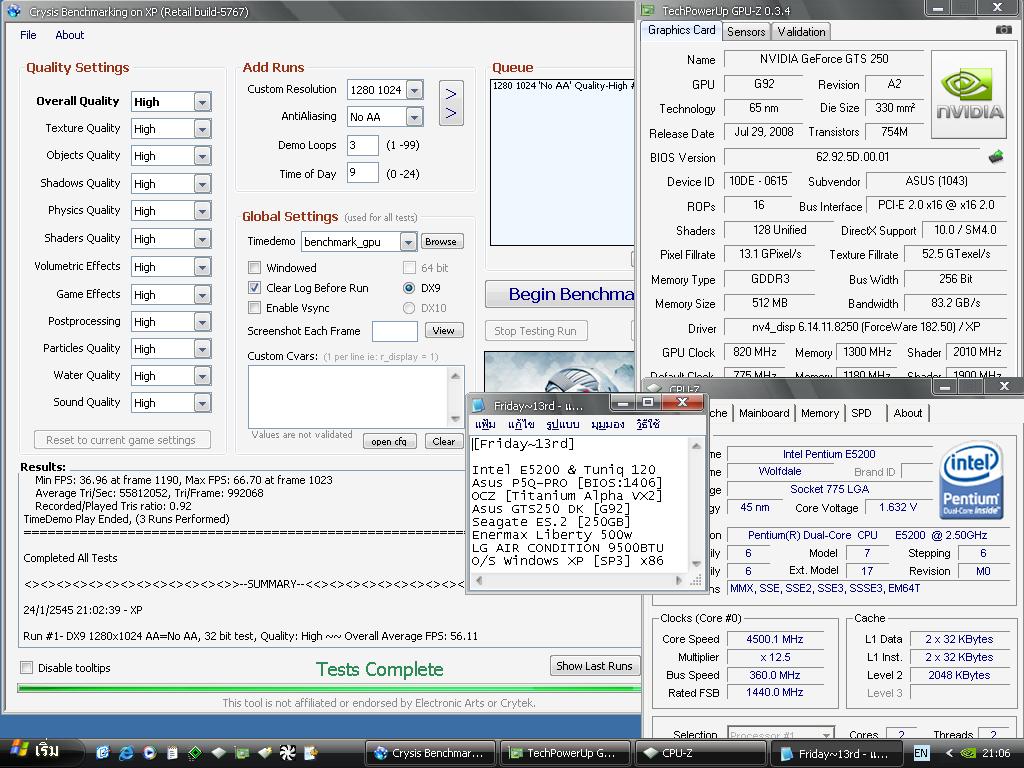
Task: Expand the Shadows Quality dropdown
Action: [x=202, y=184]
